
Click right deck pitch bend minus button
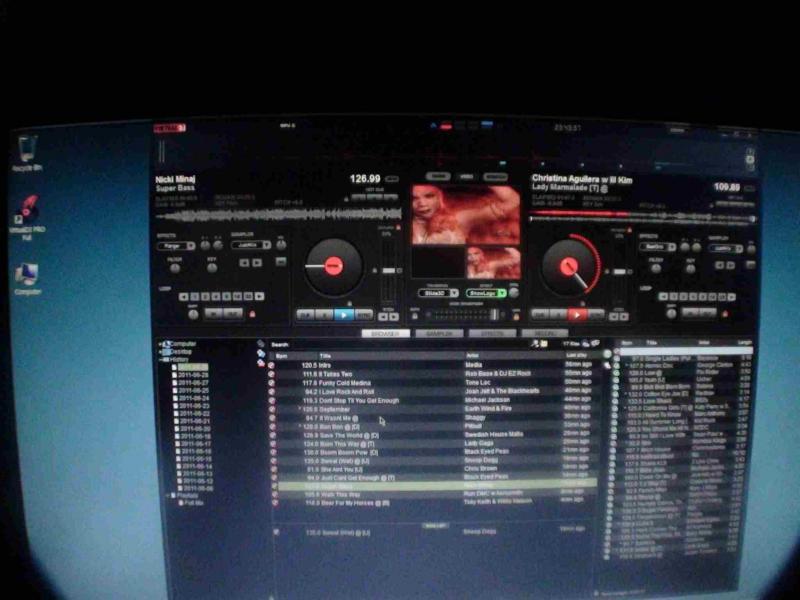click(613, 317)
